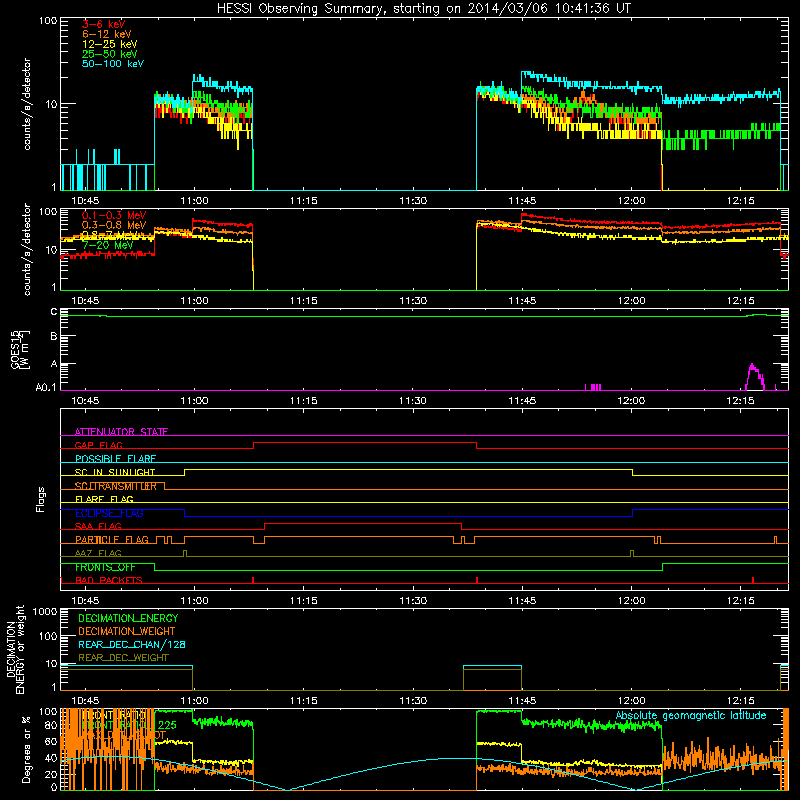This screenshot has width=800, height=800.
Task: Click 10:45 tick below the keV counts panel
Action: [85, 201]
